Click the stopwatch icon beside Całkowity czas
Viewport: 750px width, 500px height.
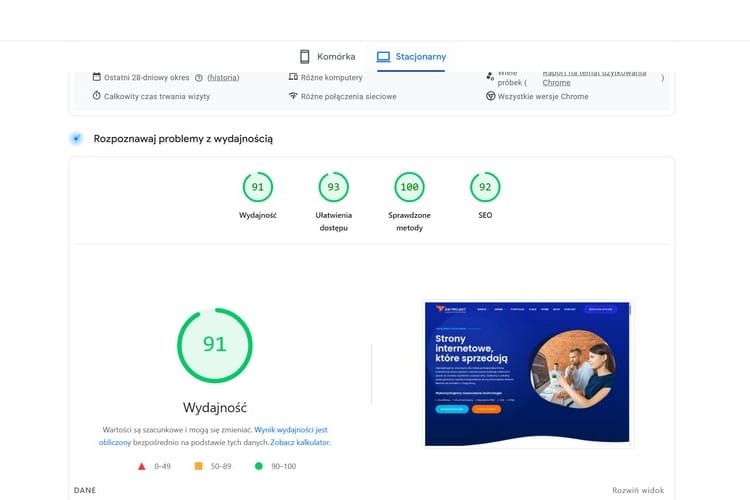point(97,96)
